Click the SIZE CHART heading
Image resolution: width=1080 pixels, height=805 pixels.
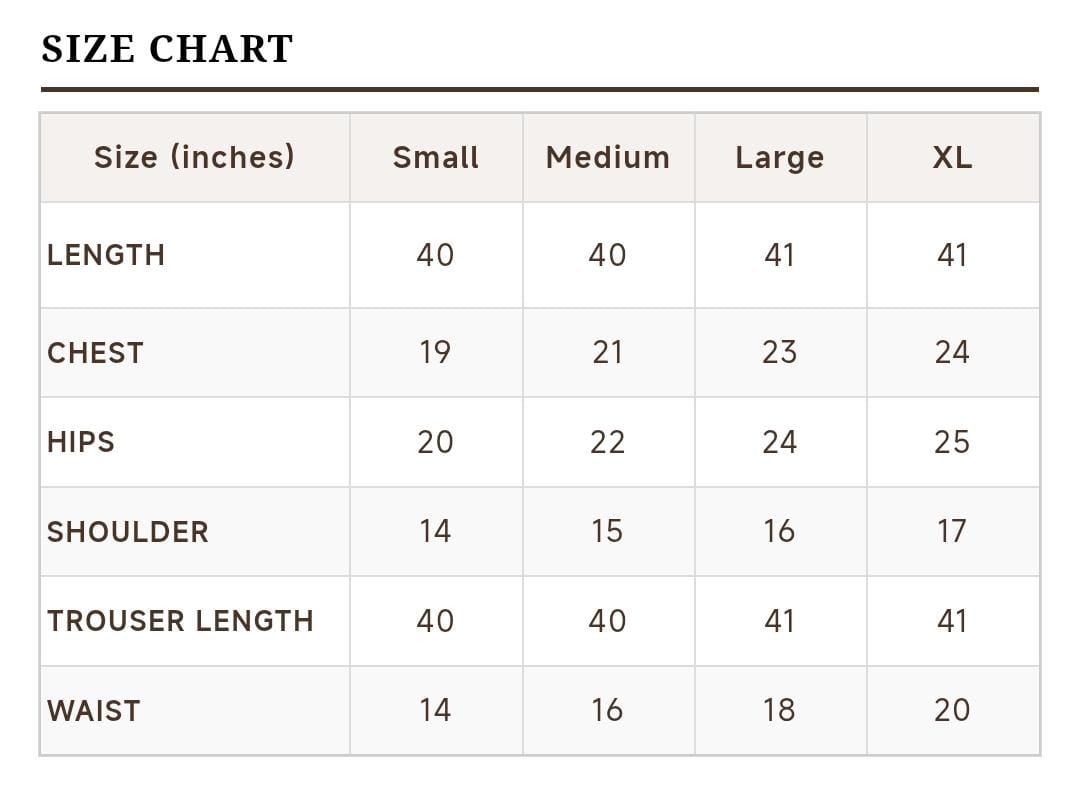(167, 49)
